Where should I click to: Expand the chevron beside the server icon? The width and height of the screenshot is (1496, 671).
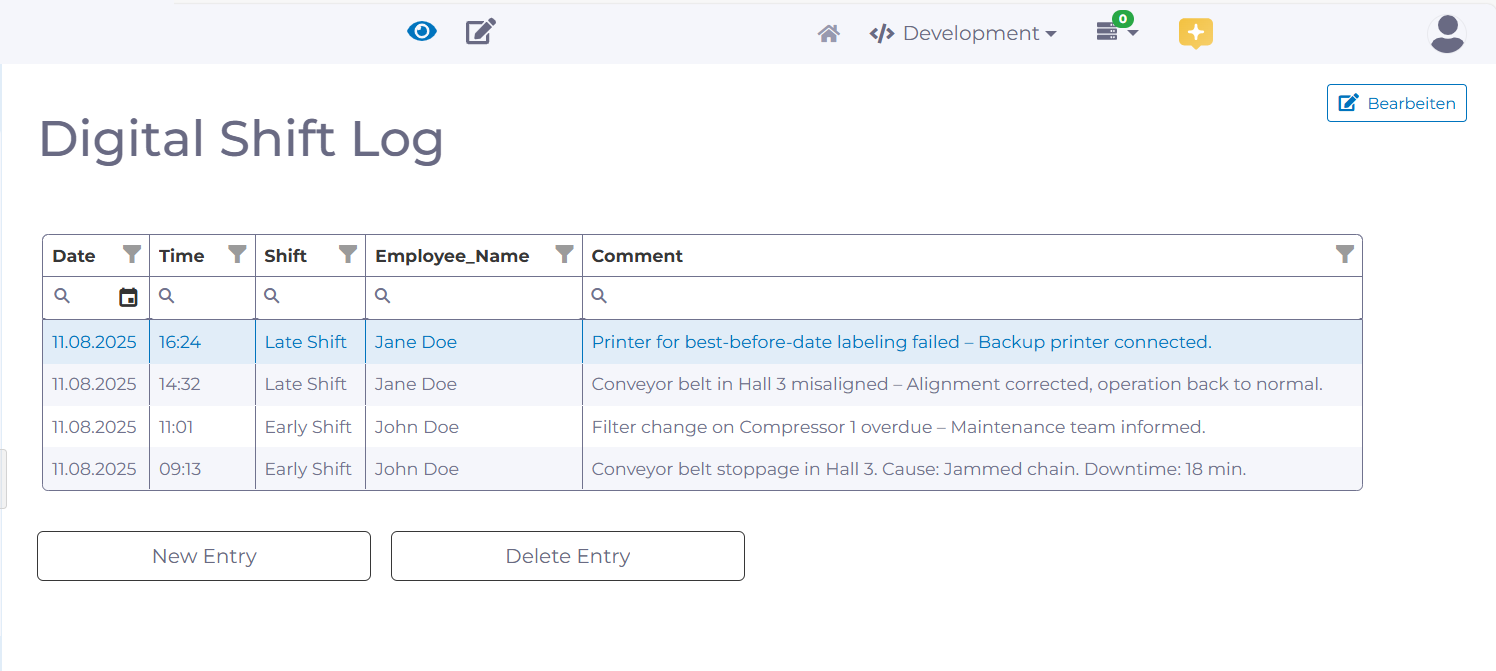(1131, 33)
